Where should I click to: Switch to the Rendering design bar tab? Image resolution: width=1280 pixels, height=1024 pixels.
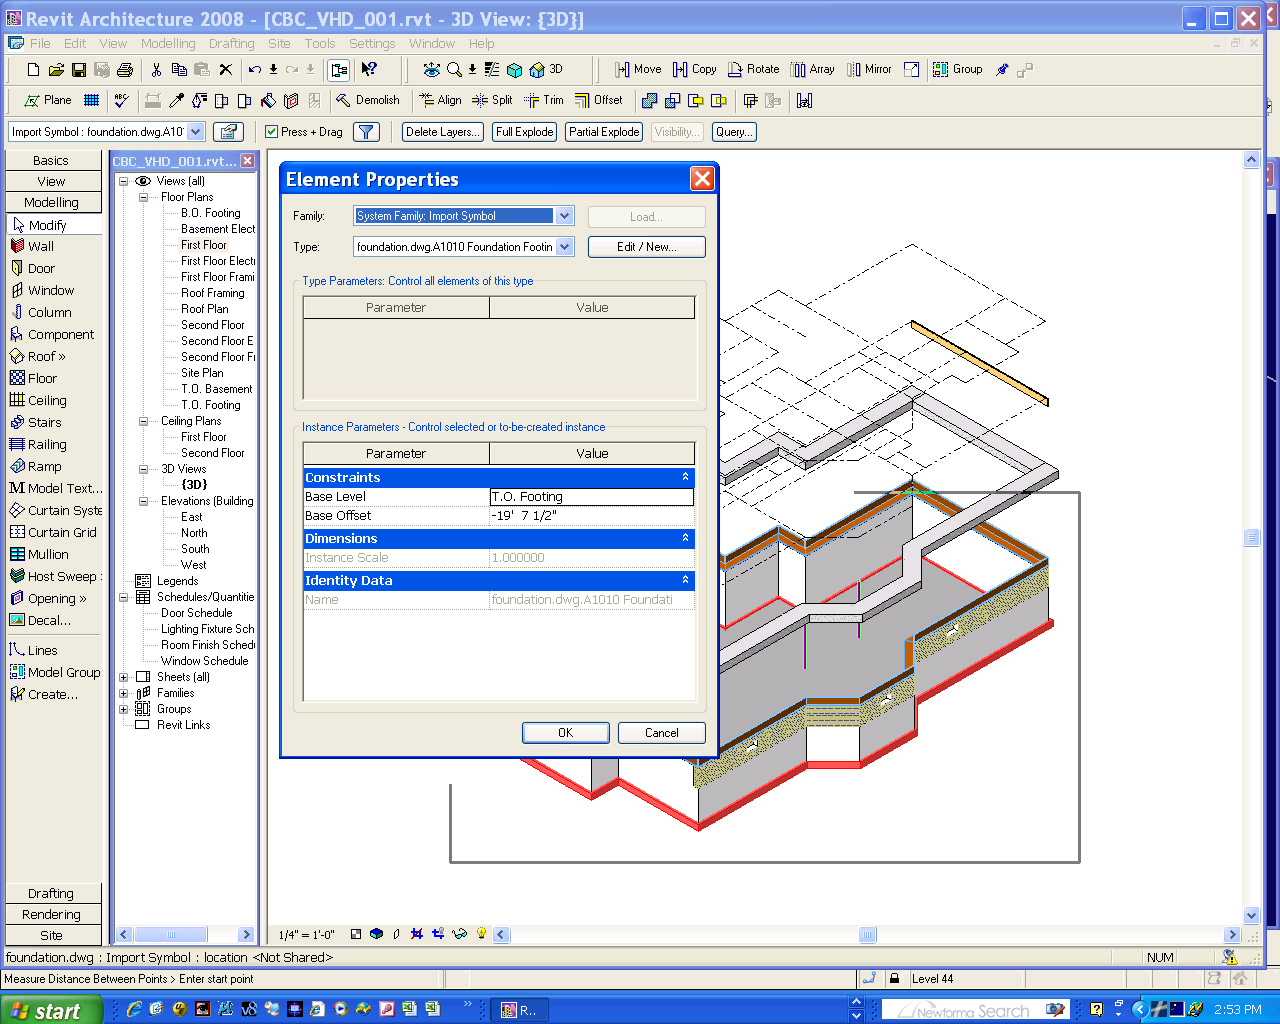click(x=52, y=914)
